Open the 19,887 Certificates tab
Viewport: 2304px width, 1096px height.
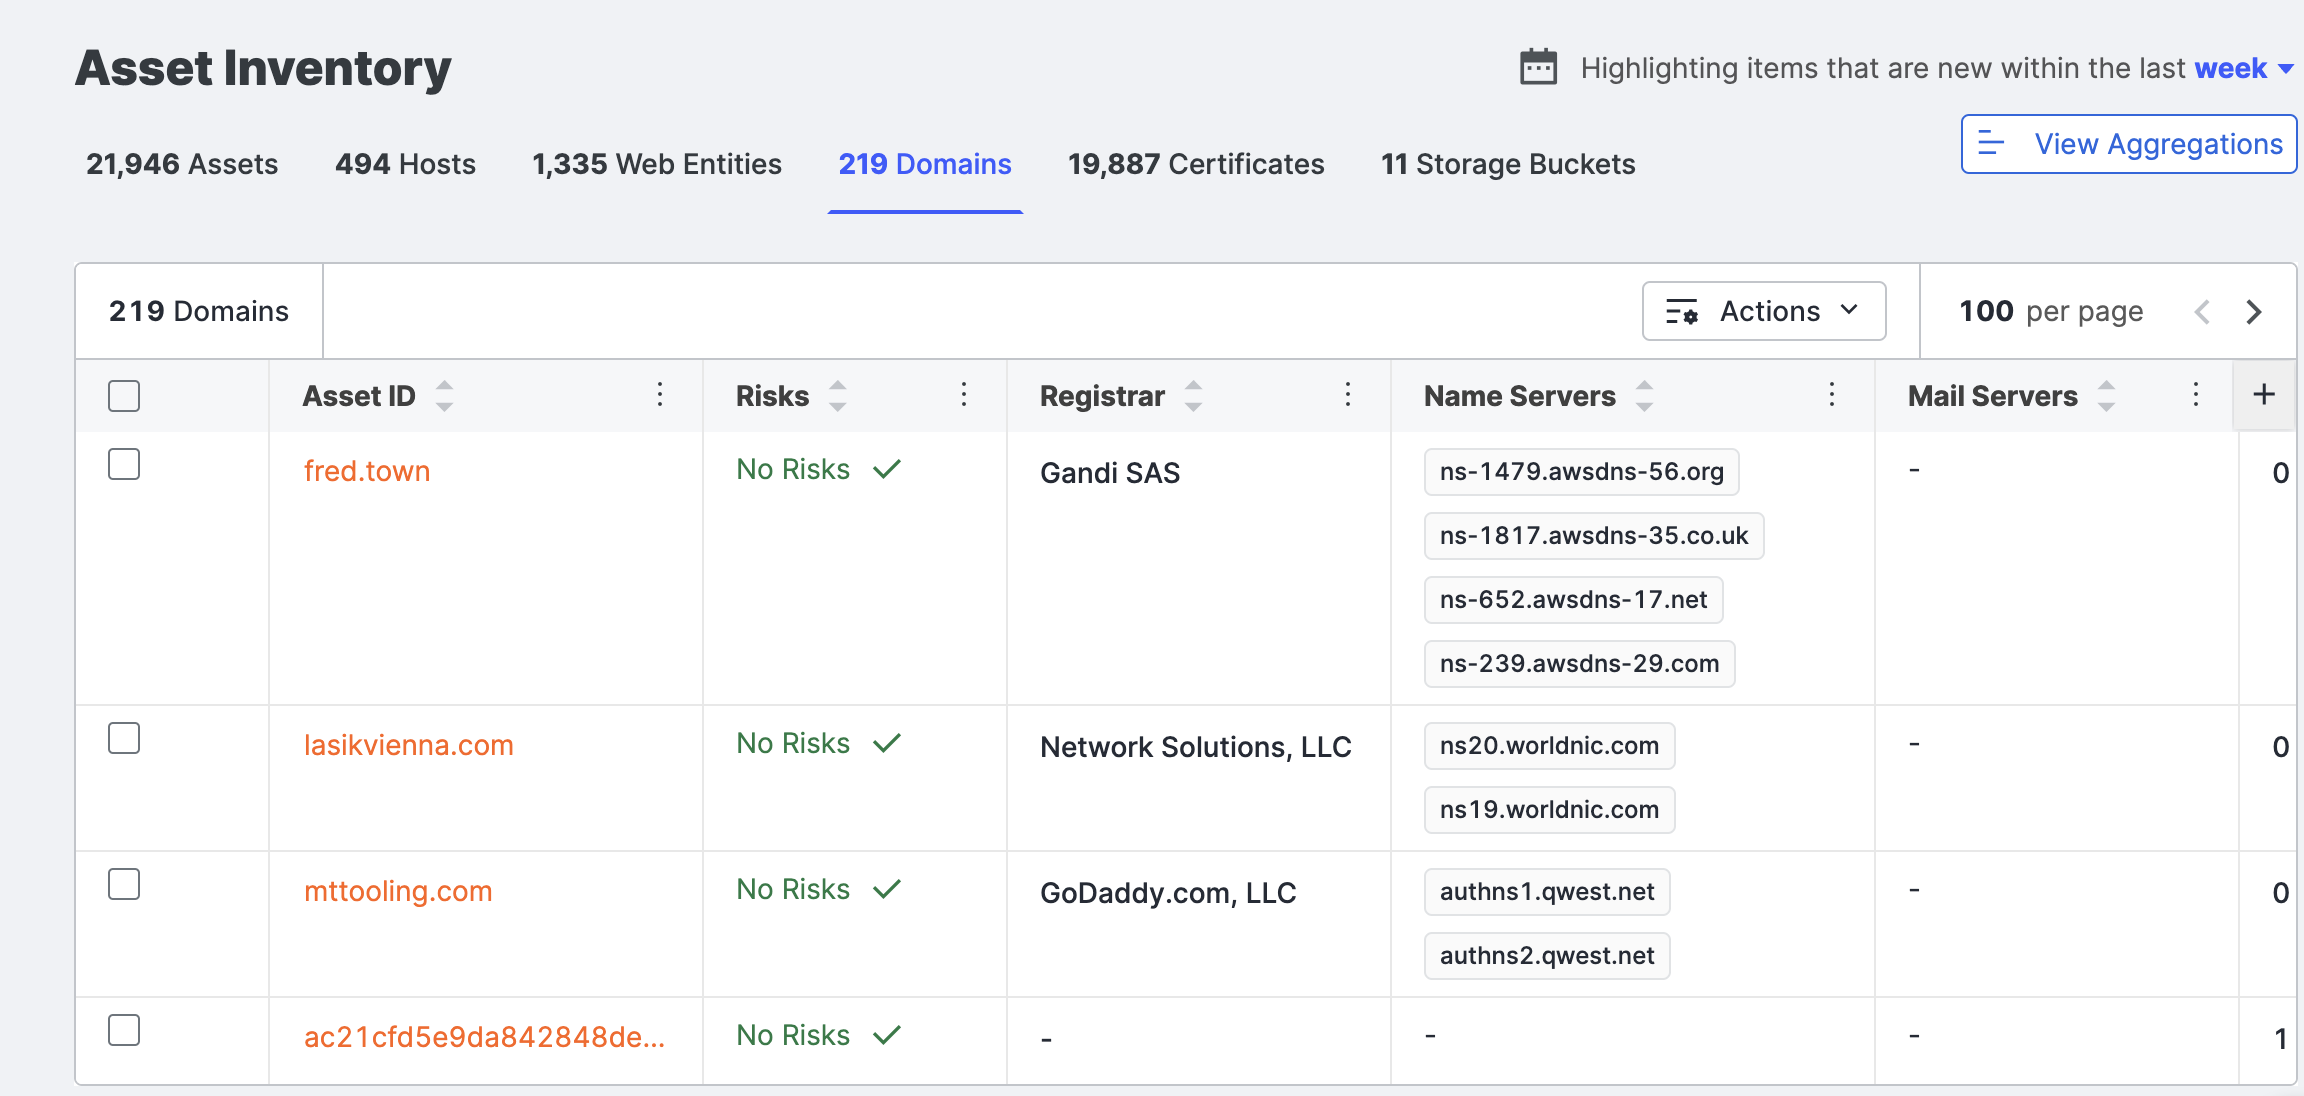click(1196, 164)
